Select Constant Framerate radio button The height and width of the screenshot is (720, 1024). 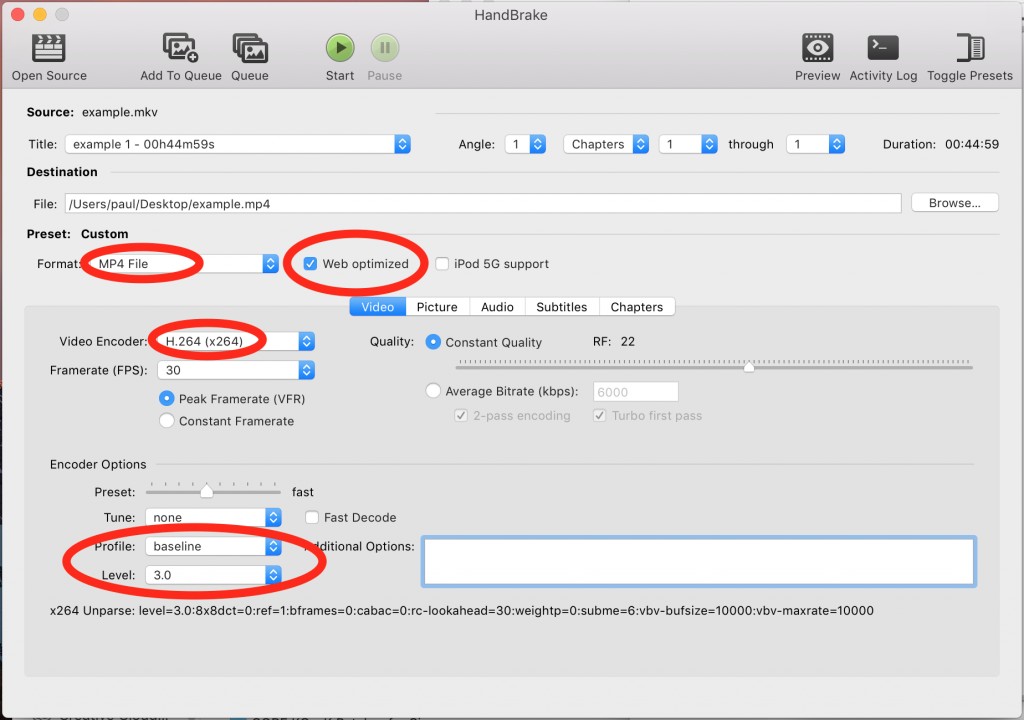(x=167, y=421)
